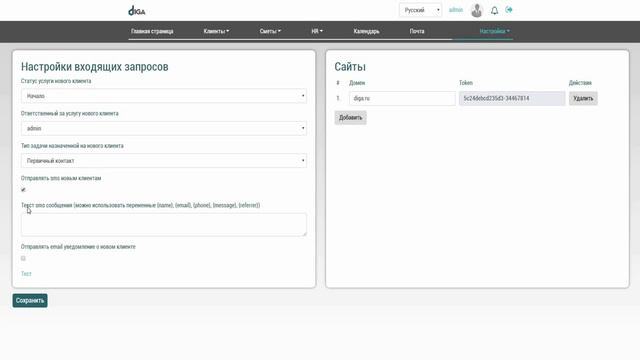Click the Сохранить button
The height and width of the screenshot is (360, 640).
(x=30, y=300)
